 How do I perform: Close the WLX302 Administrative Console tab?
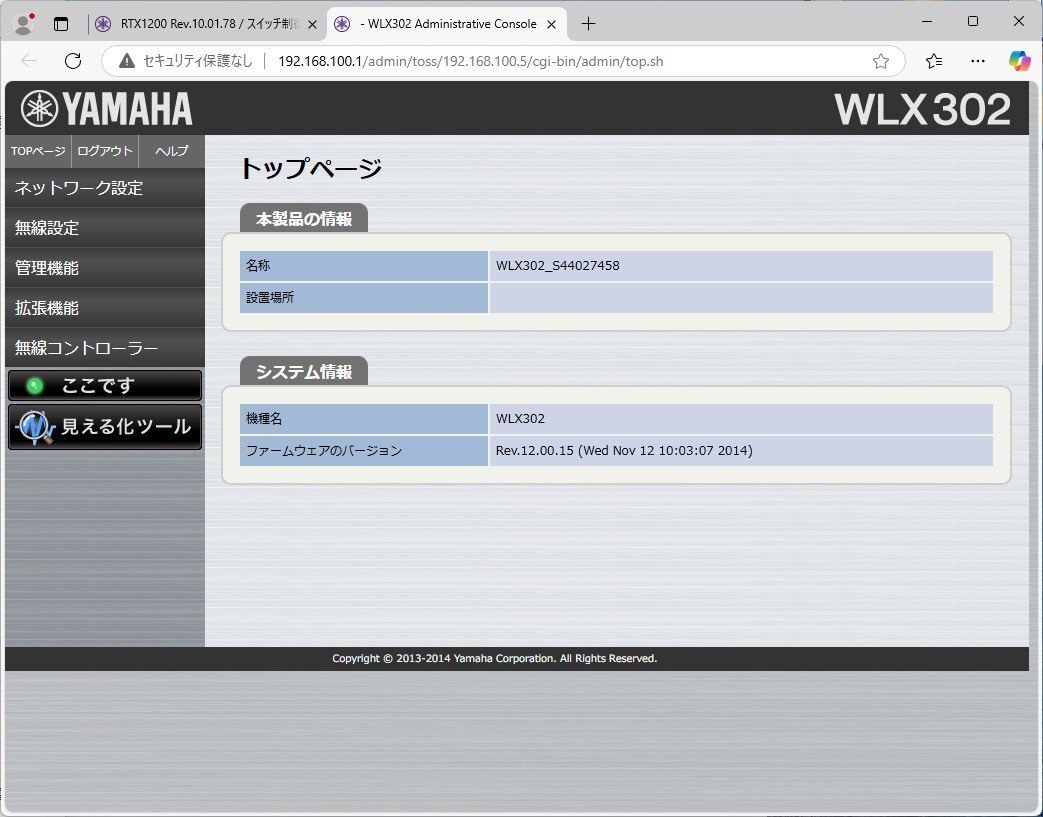(x=551, y=25)
